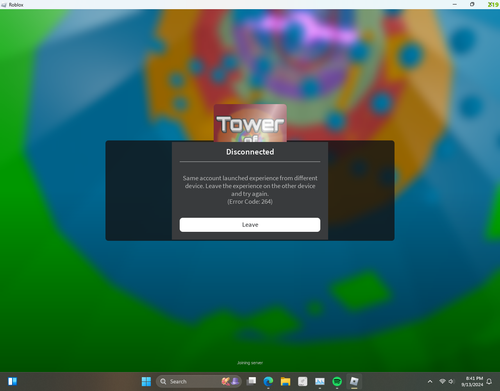Click the 'Disconnected' dialog heading
The height and width of the screenshot is (391, 500).
tap(250, 152)
